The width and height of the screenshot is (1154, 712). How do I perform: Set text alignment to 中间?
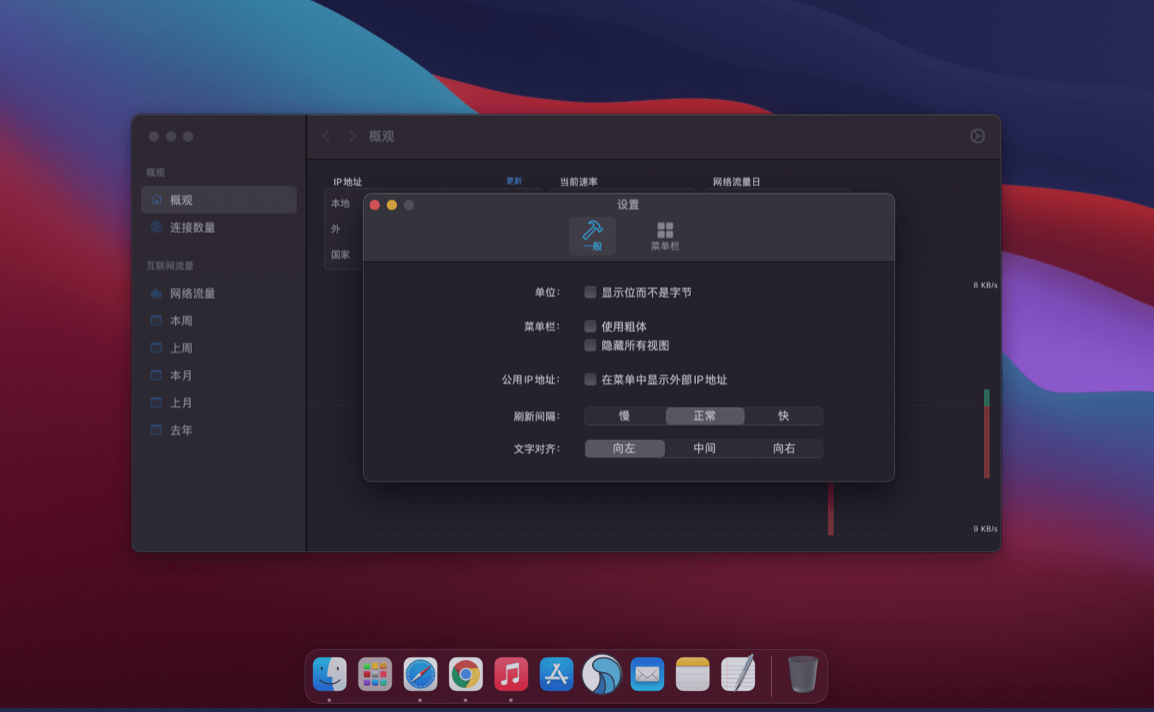tap(704, 448)
